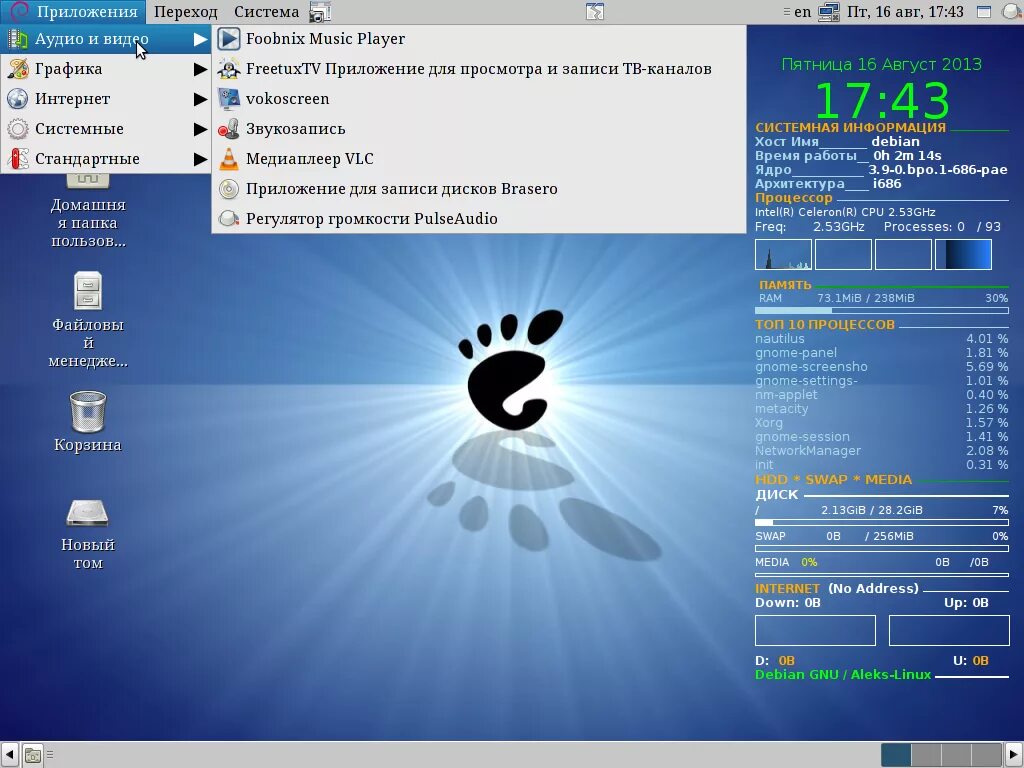Click the PulseAudio volume control icon
Viewport: 1024px width, 768px height.
[229, 219]
